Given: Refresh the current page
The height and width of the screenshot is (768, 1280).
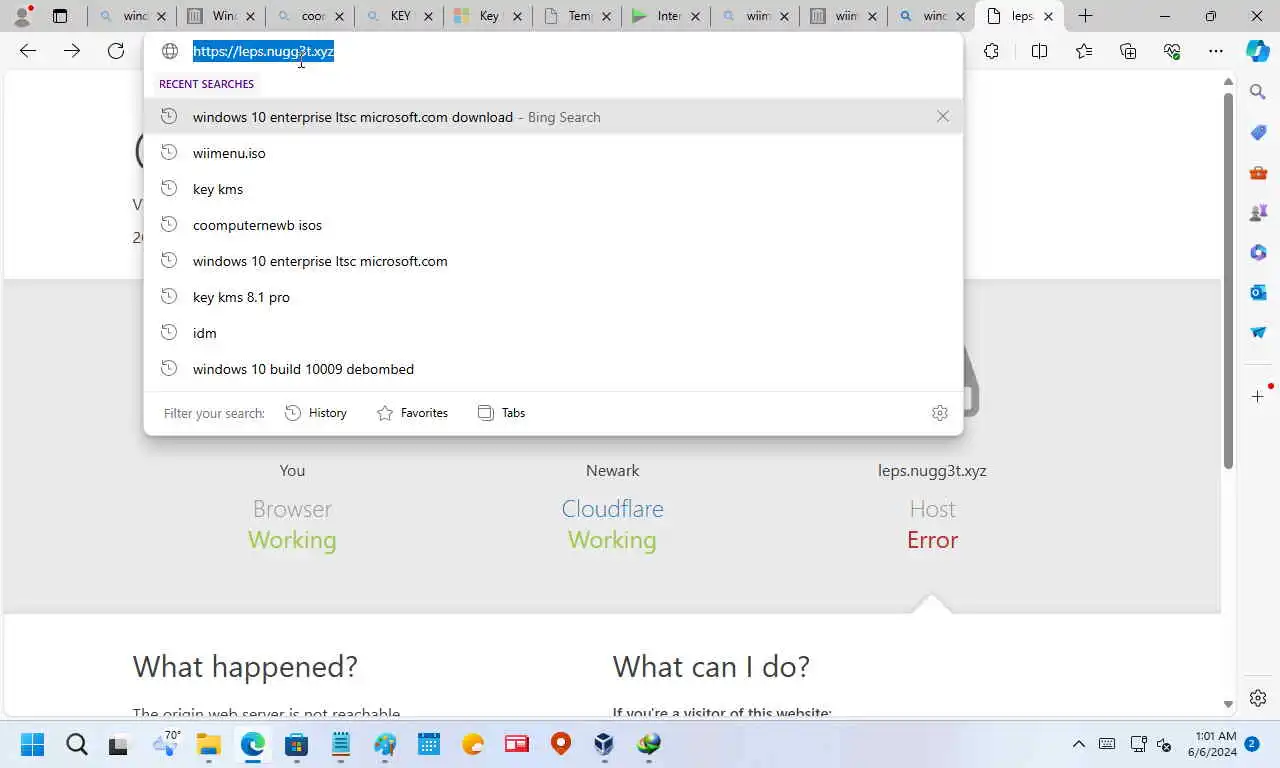Looking at the screenshot, I should (116, 51).
